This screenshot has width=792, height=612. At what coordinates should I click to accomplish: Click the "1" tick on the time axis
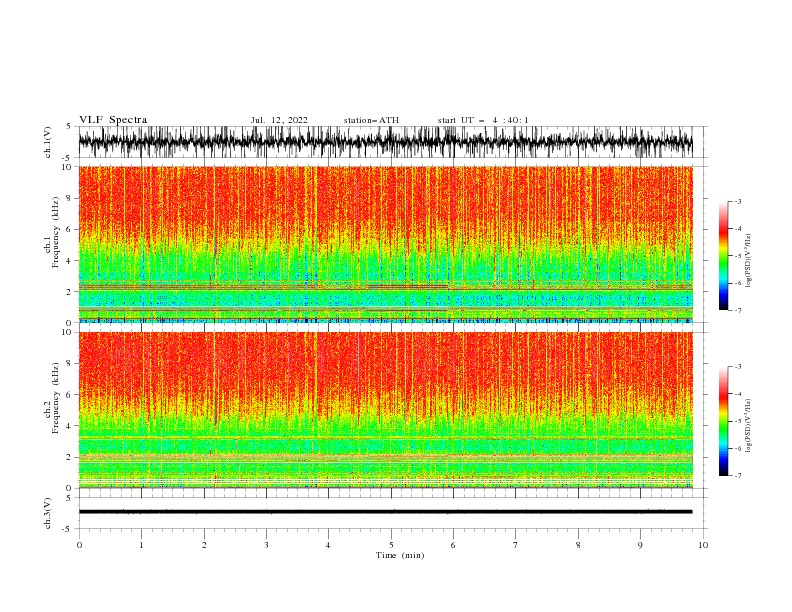tap(141, 545)
